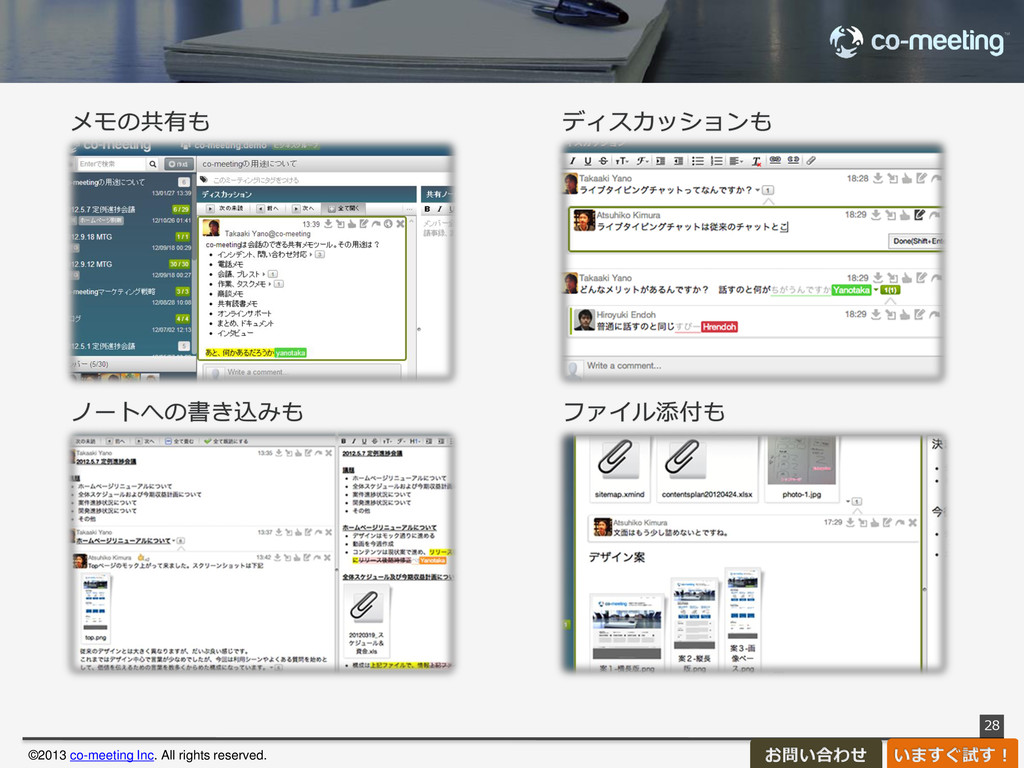Click the slide page number 28
Viewport: 1024px width, 768px height.
pos(991,725)
